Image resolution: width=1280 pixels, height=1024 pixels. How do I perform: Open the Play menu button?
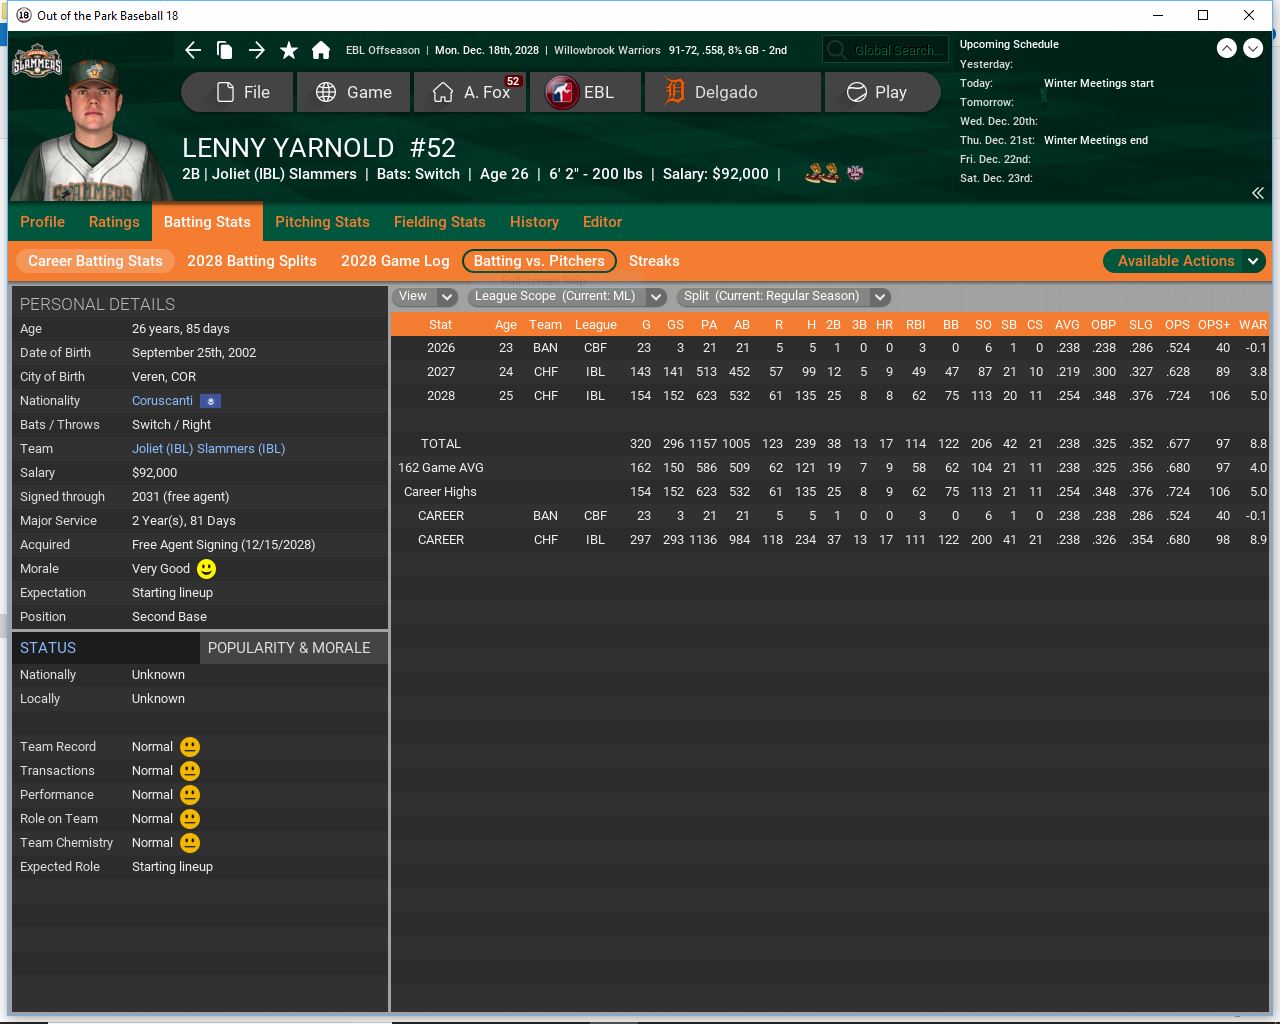[882, 92]
